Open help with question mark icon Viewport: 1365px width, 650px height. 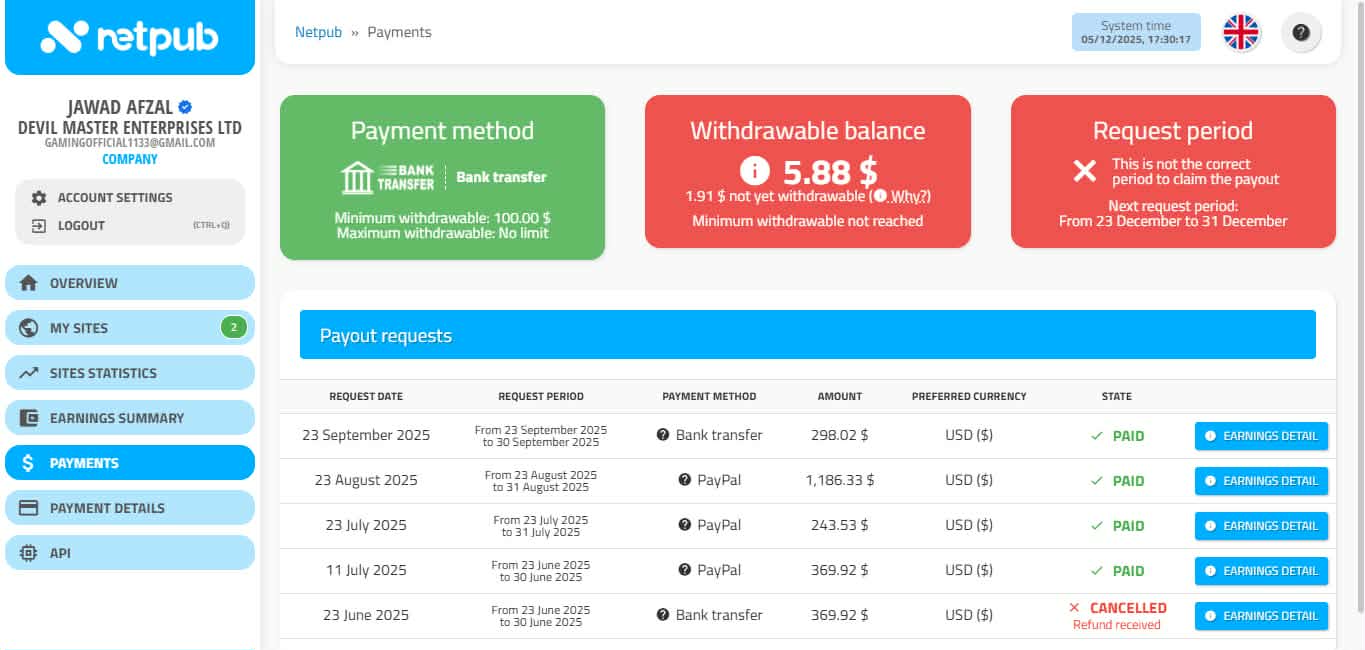(1301, 32)
